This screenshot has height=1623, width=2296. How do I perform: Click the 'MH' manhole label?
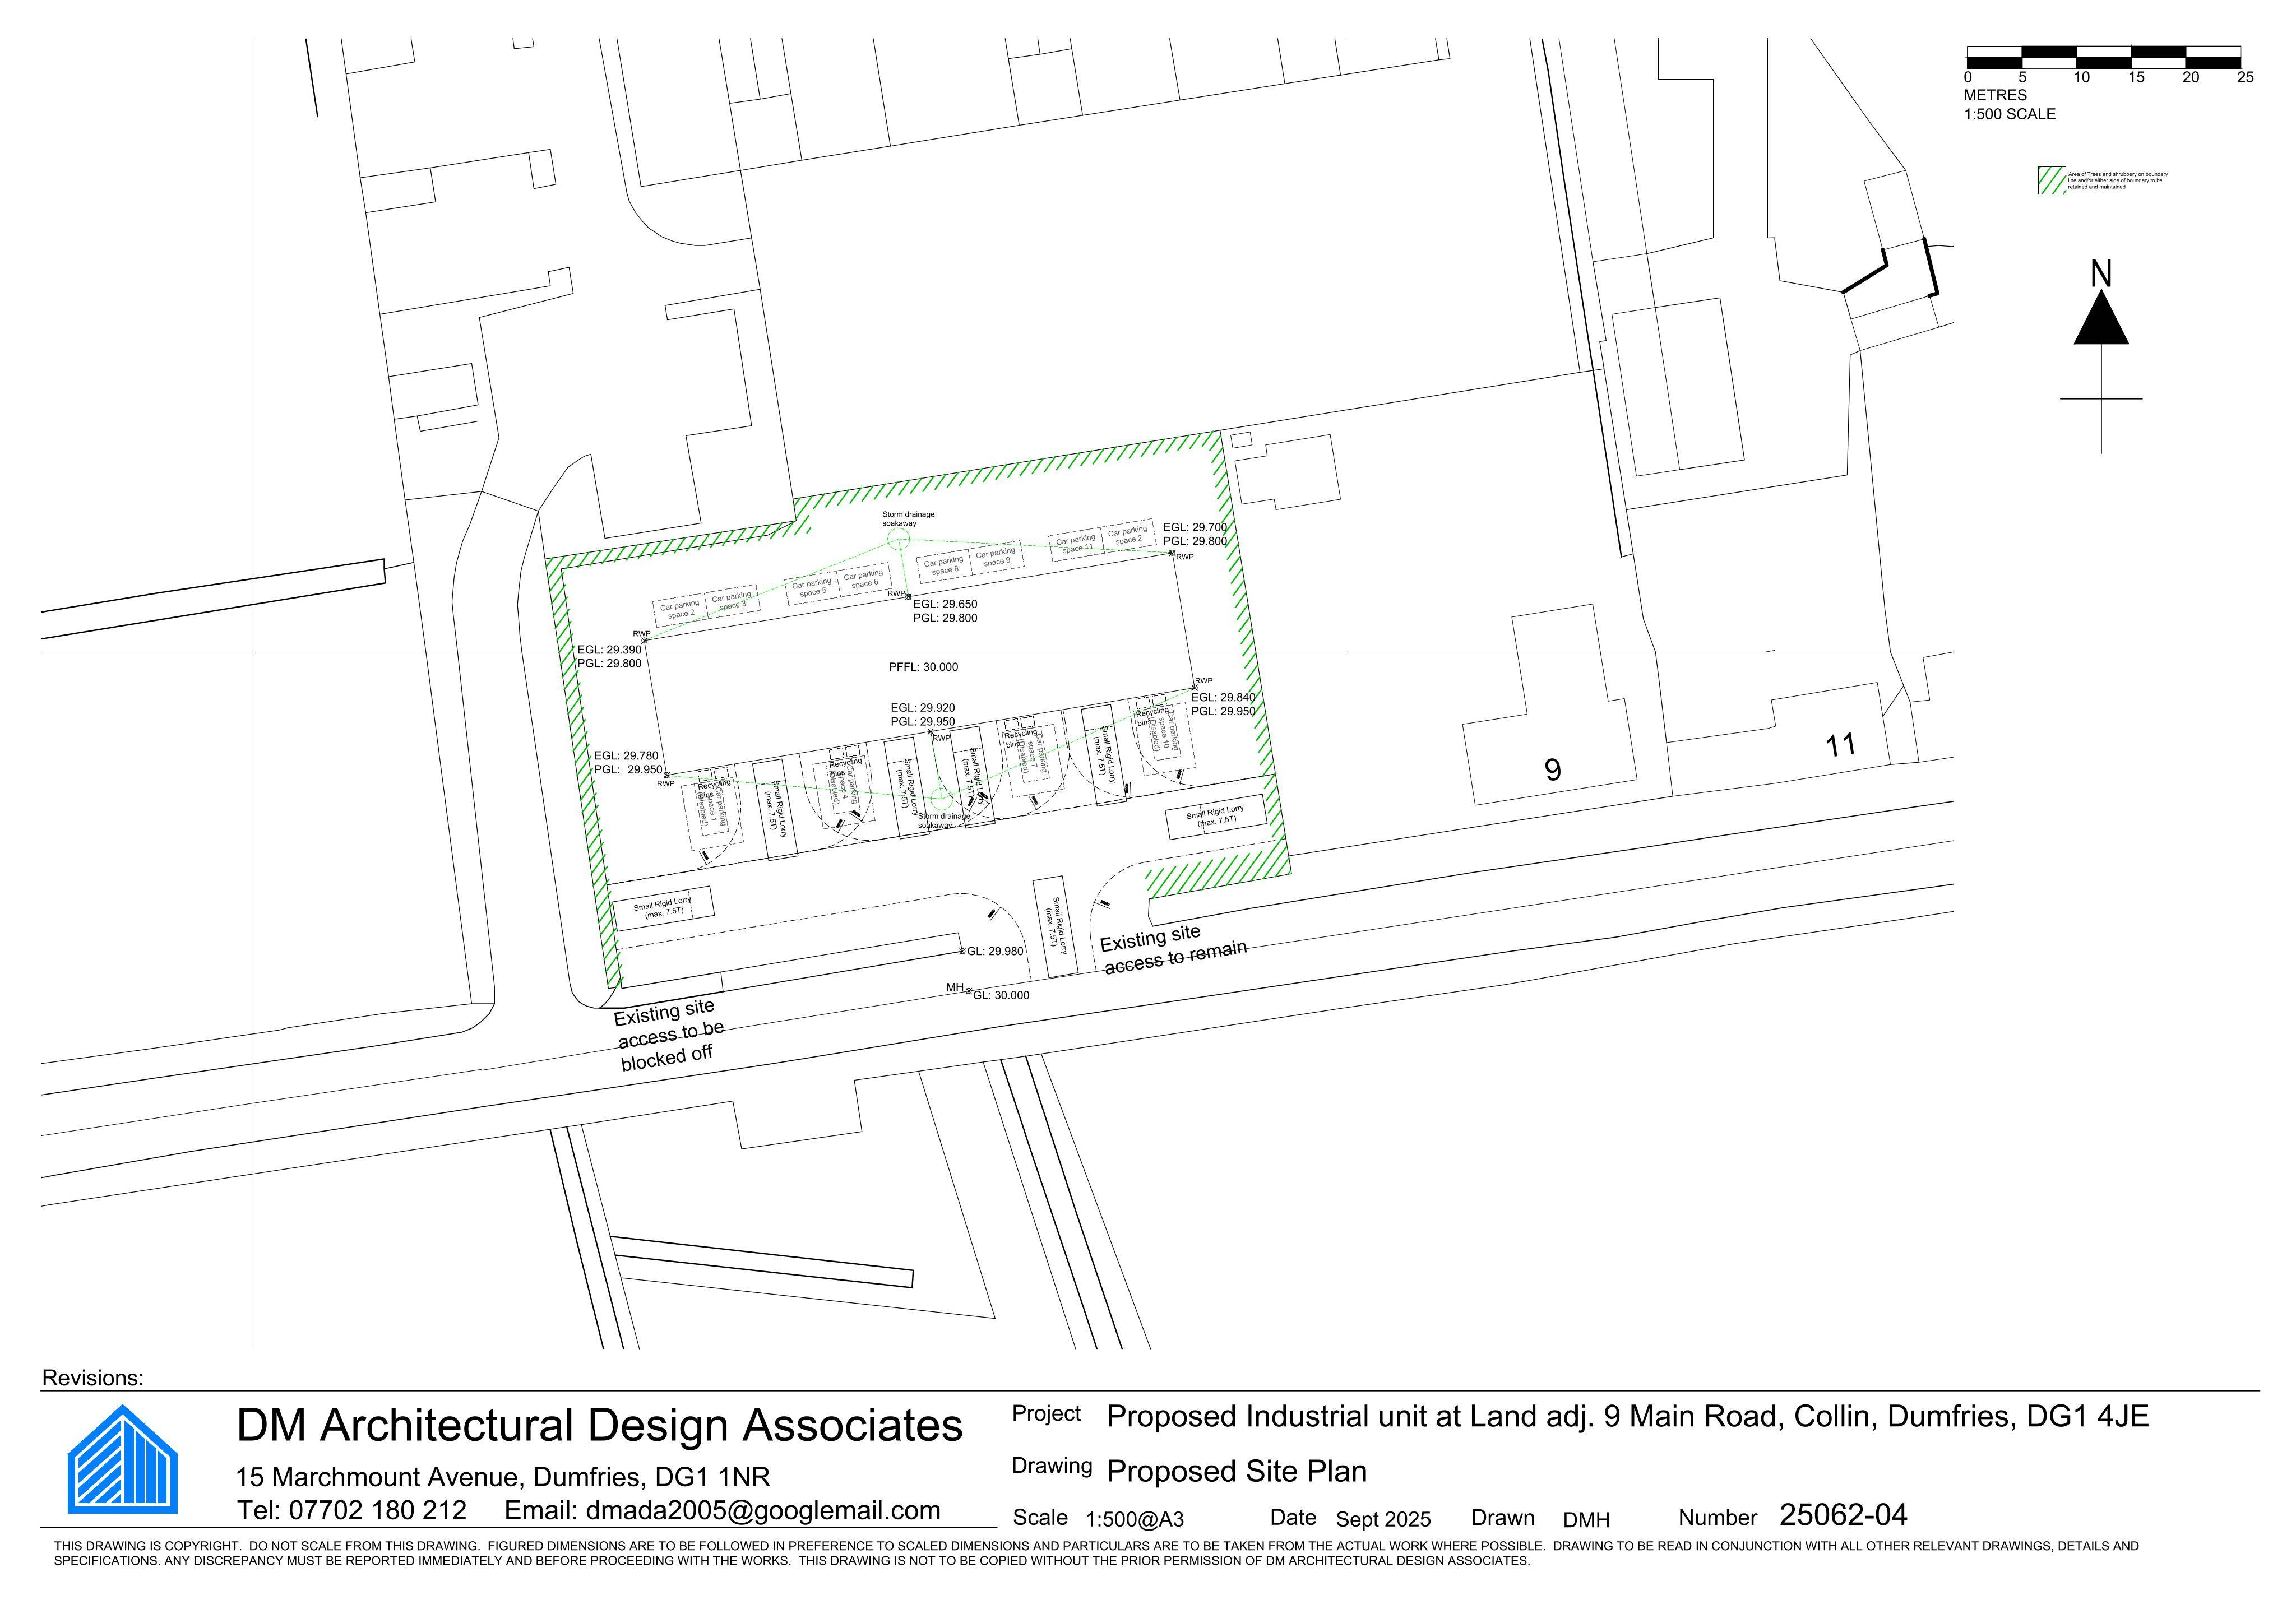click(x=954, y=988)
